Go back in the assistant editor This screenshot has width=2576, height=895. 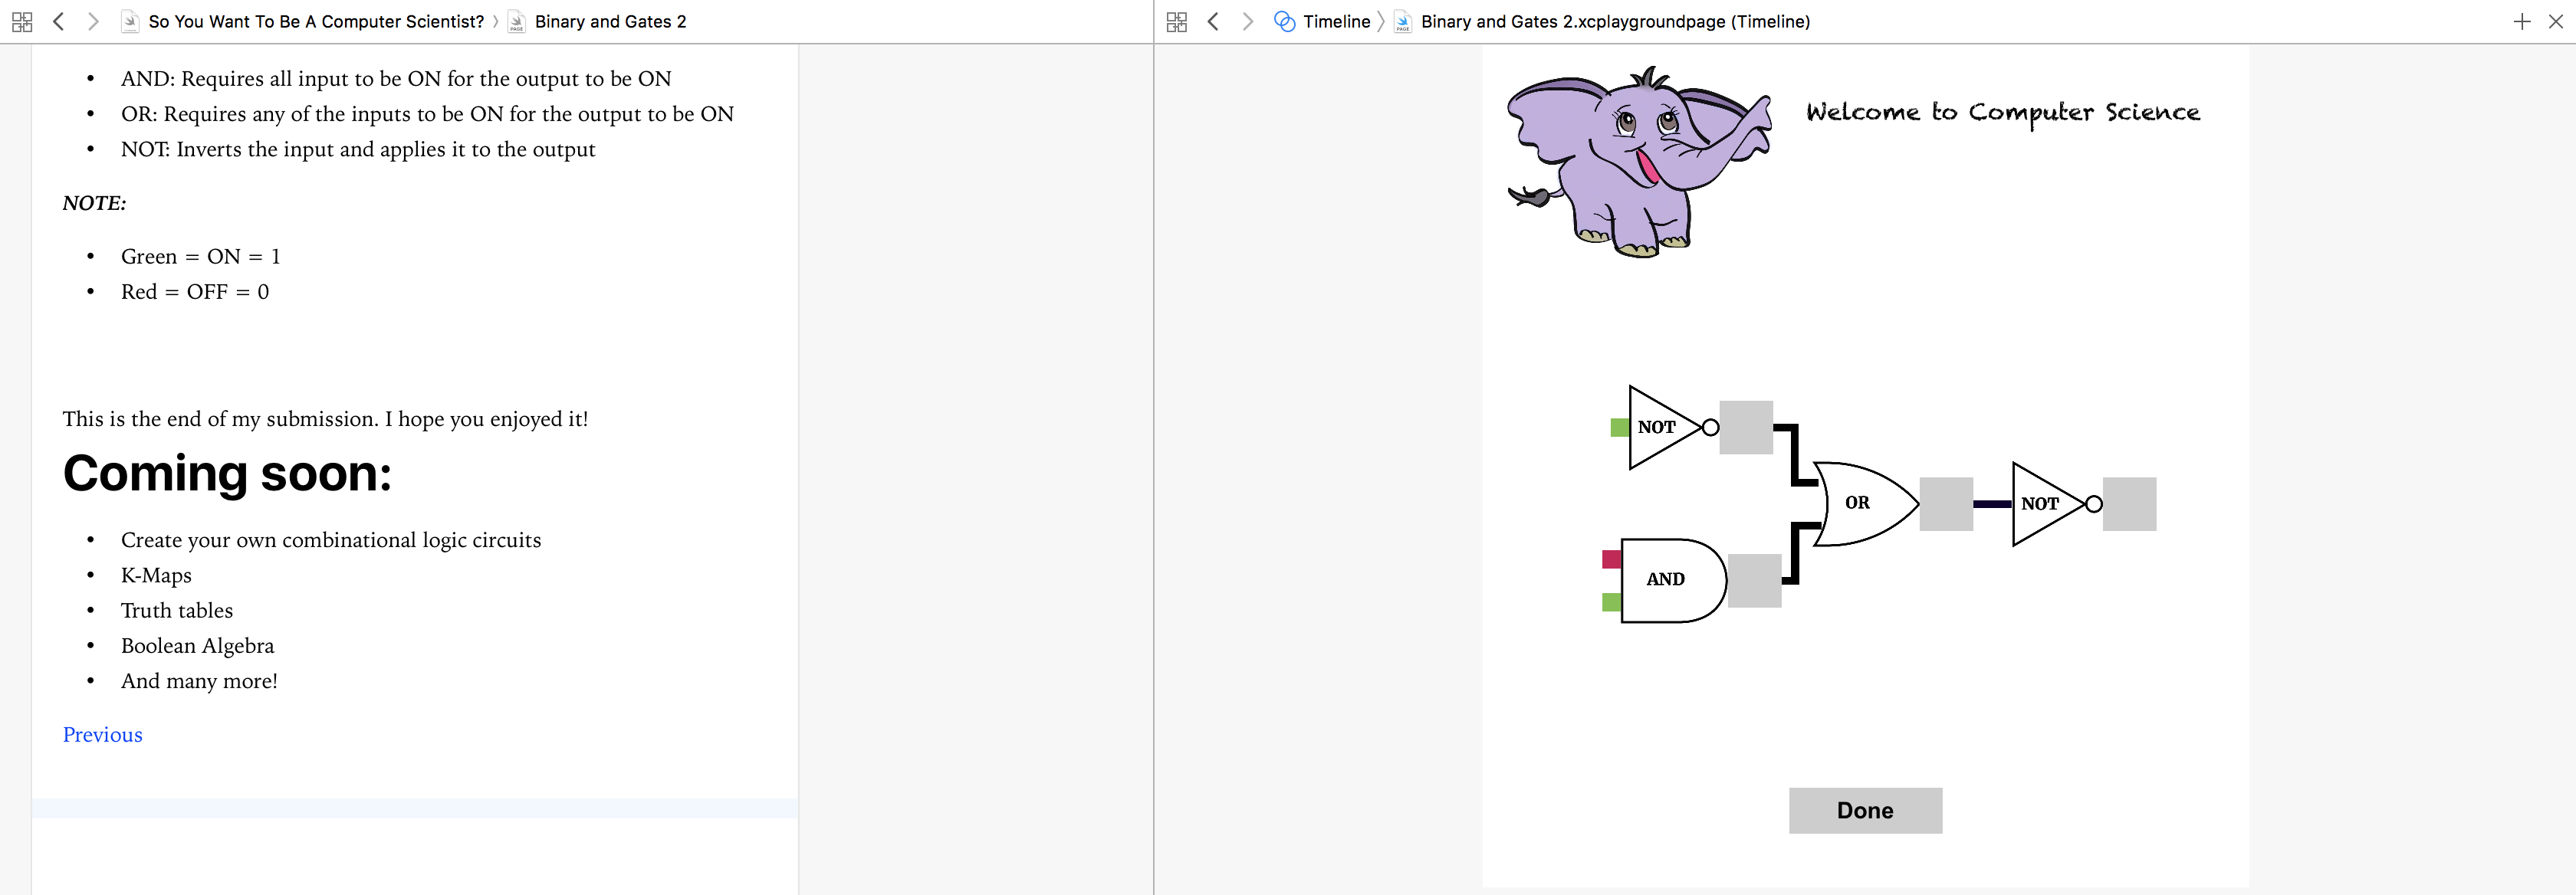(x=1213, y=21)
